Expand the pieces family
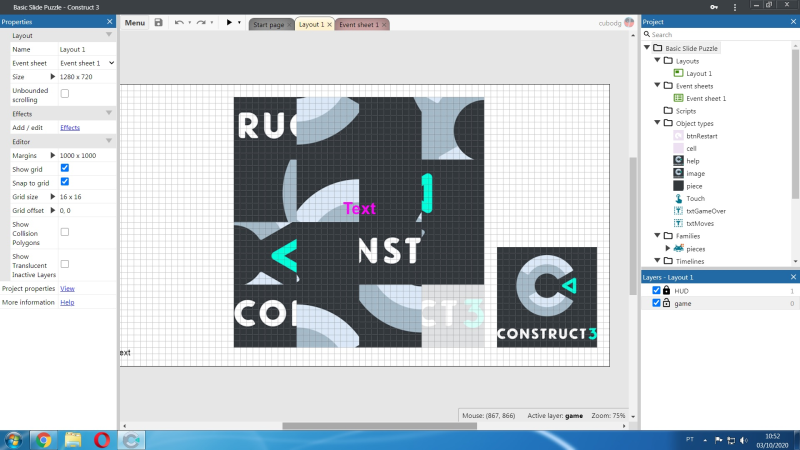Viewport: 800px width, 450px height. point(668,248)
